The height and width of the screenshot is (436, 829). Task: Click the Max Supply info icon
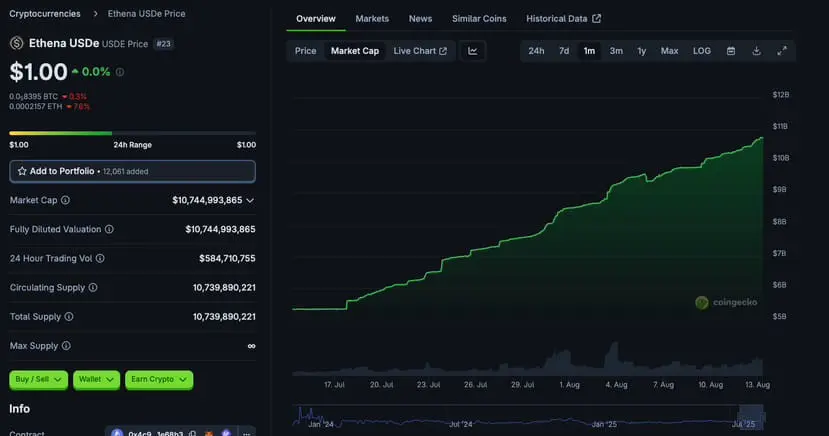click(66, 346)
